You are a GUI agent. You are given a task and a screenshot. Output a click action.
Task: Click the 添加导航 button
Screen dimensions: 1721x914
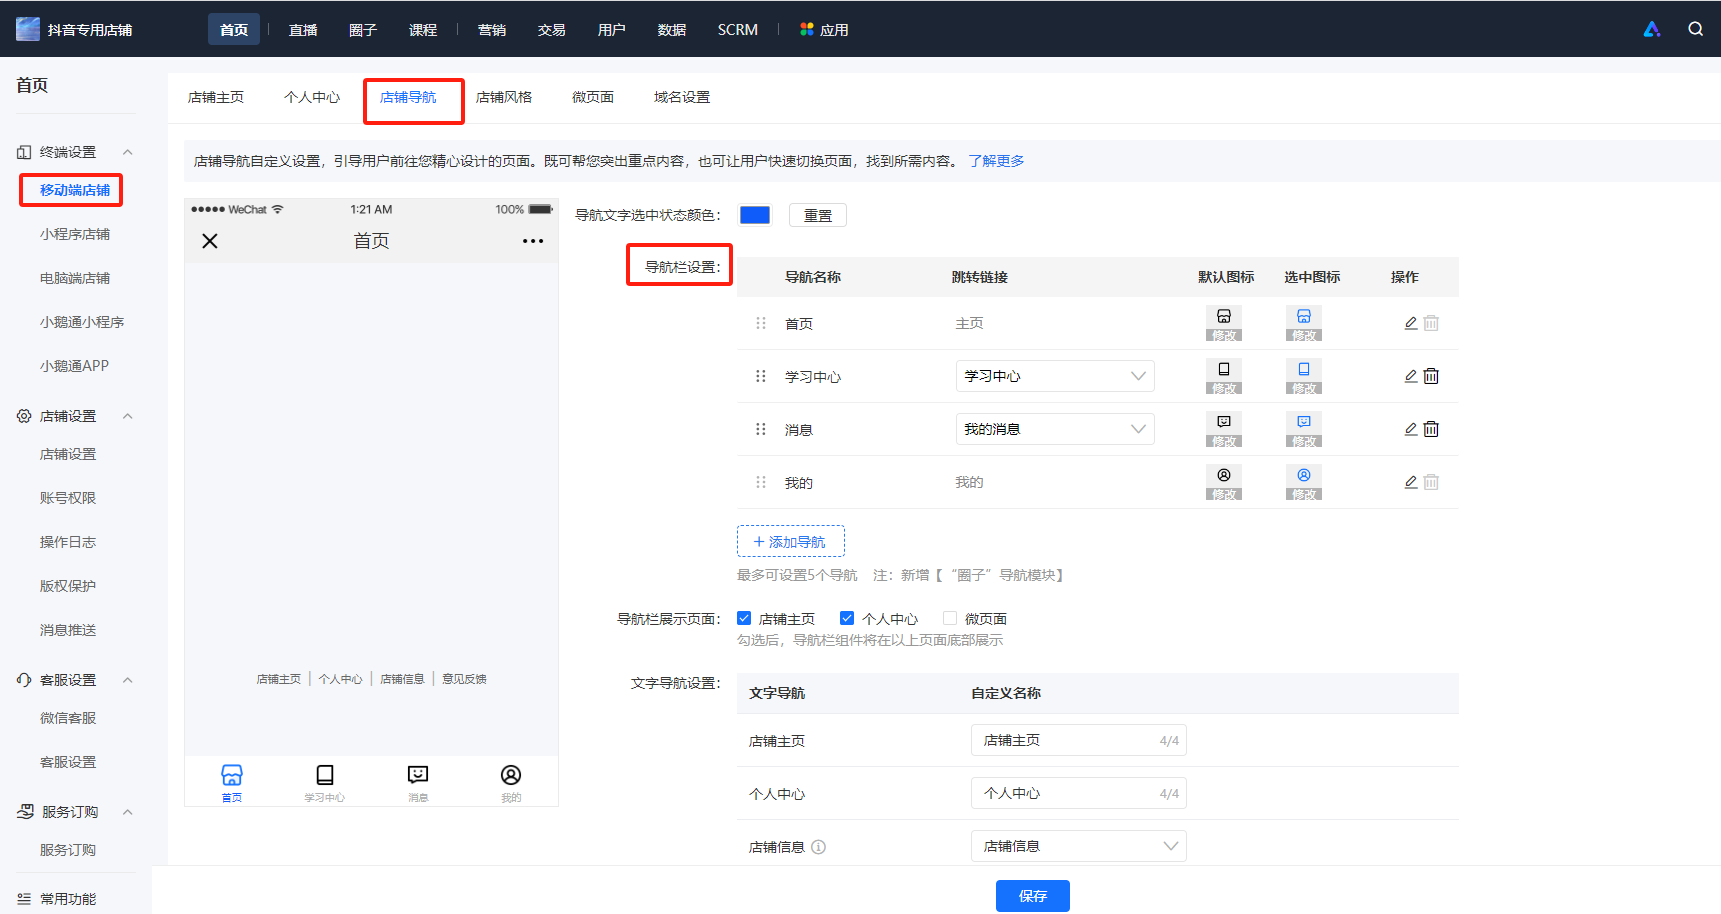click(x=791, y=541)
